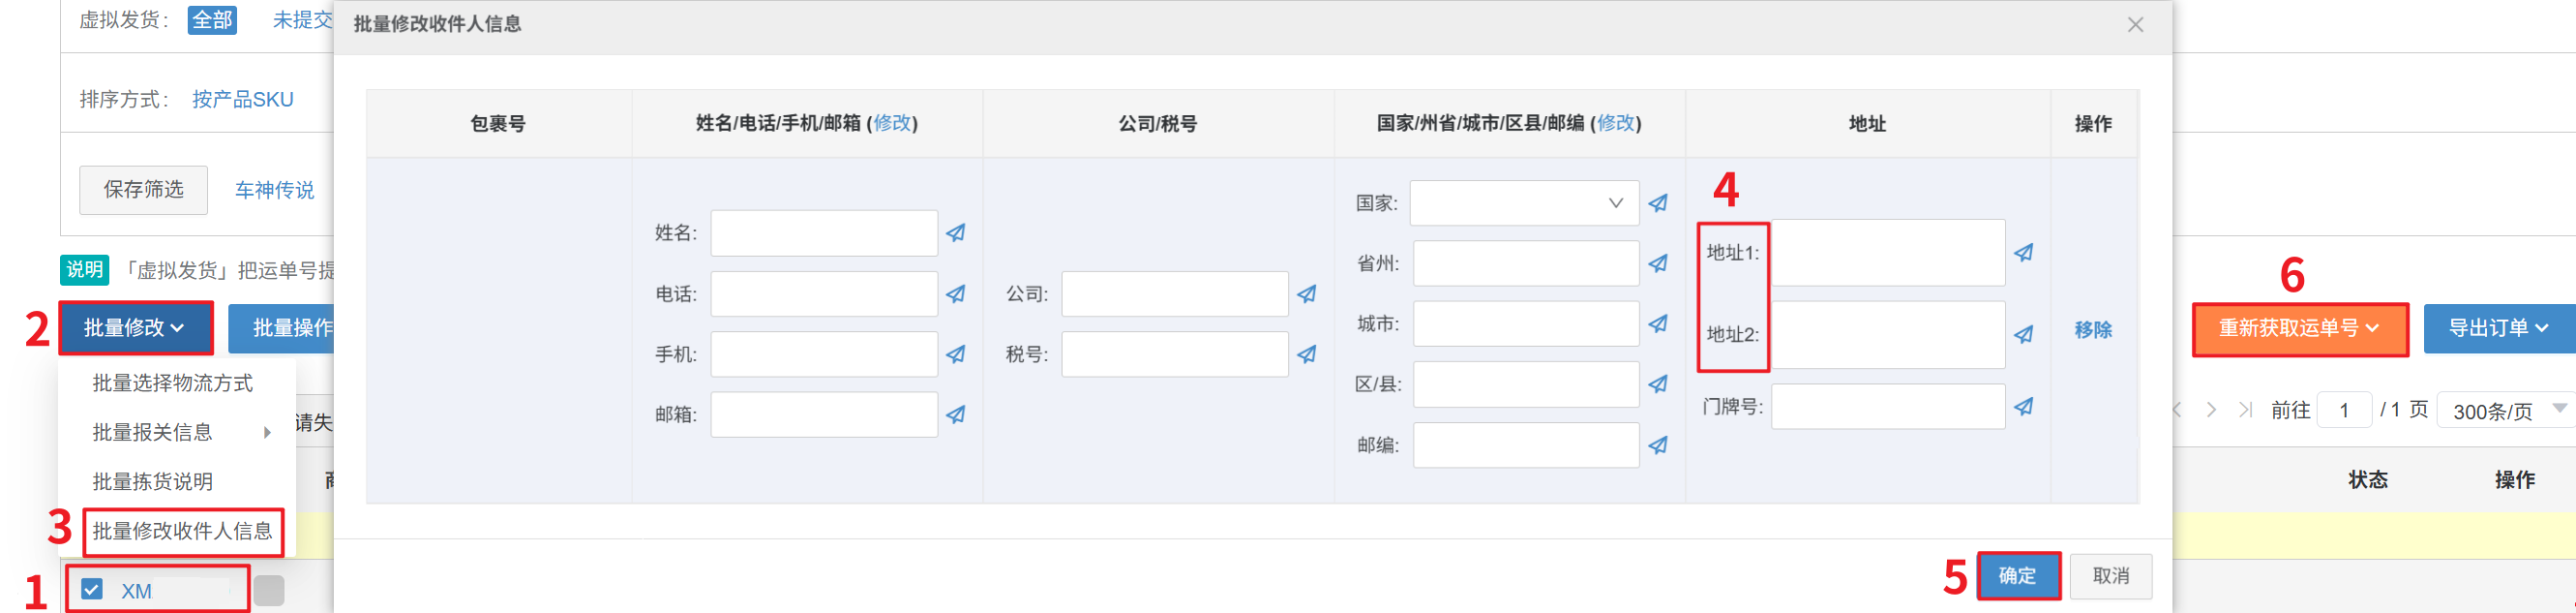Click the 取消 cancel button
The image size is (2576, 613).
pyautogui.click(x=2110, y=576)
